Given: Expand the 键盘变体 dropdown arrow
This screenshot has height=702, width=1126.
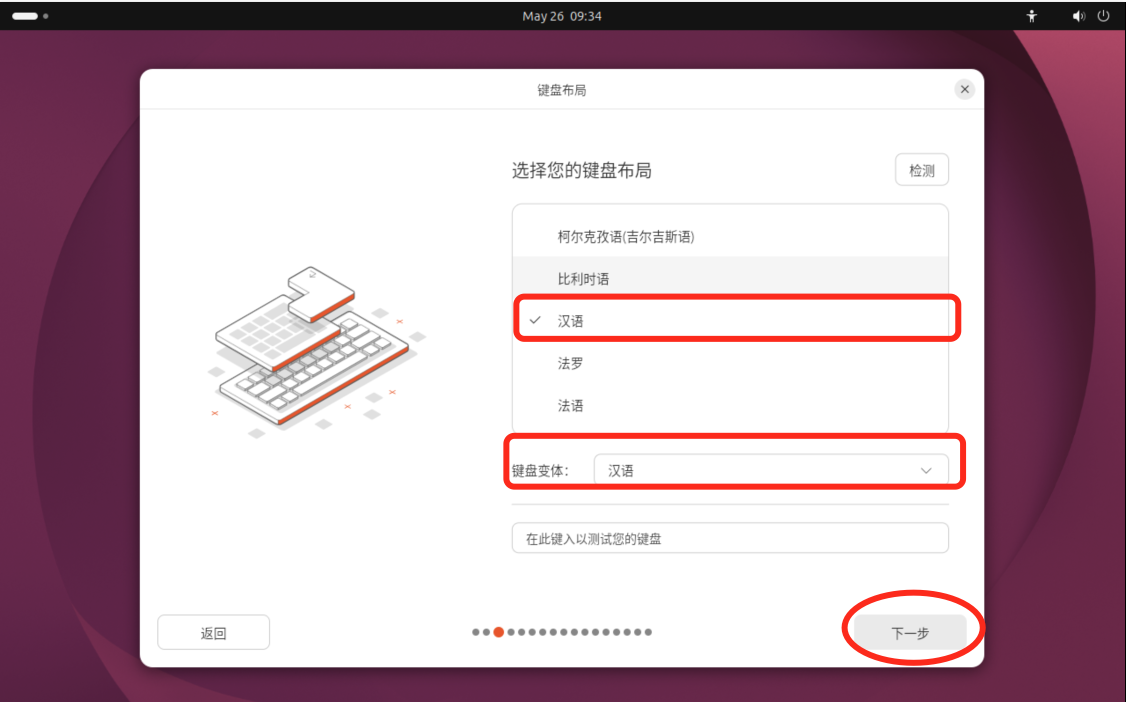Looking at the screenshot, I should coord(926,471).
